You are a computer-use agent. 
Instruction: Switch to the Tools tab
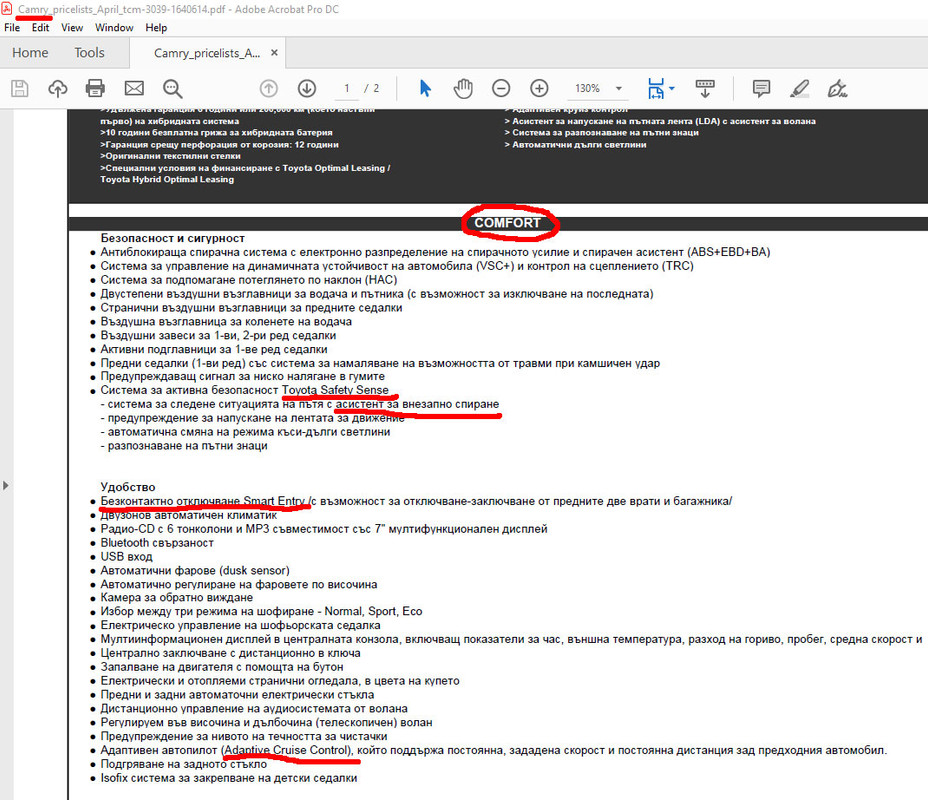(x=89, y=53)
